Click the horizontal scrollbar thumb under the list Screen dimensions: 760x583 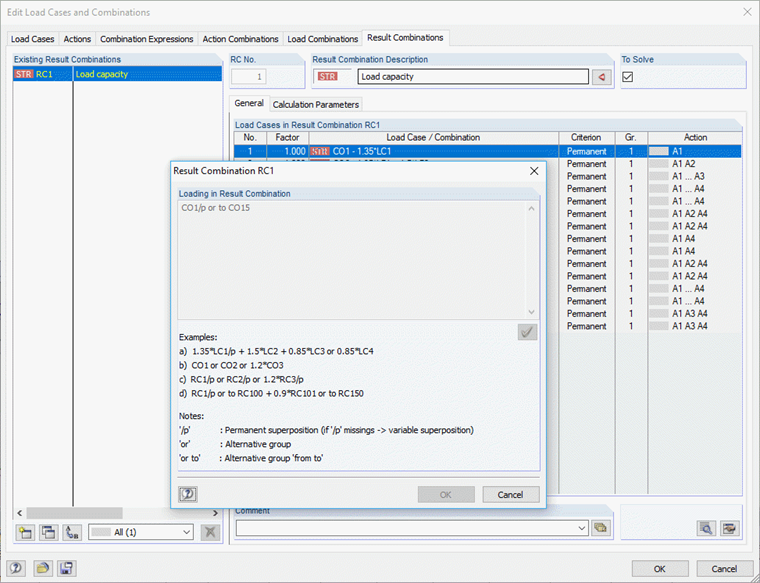(74, 513)
